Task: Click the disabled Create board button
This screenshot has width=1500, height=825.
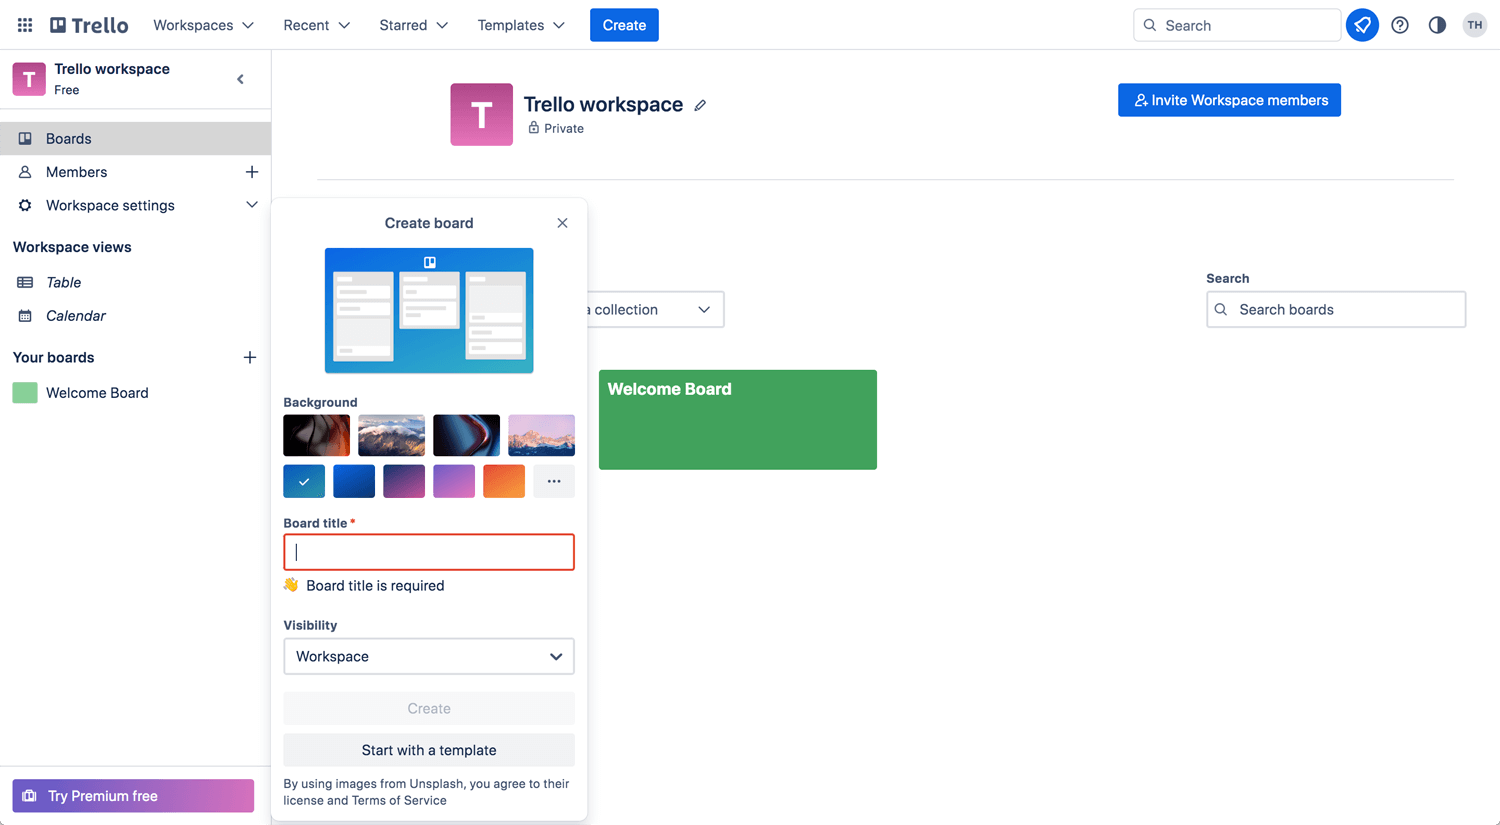Action: (x=429, y=708)
